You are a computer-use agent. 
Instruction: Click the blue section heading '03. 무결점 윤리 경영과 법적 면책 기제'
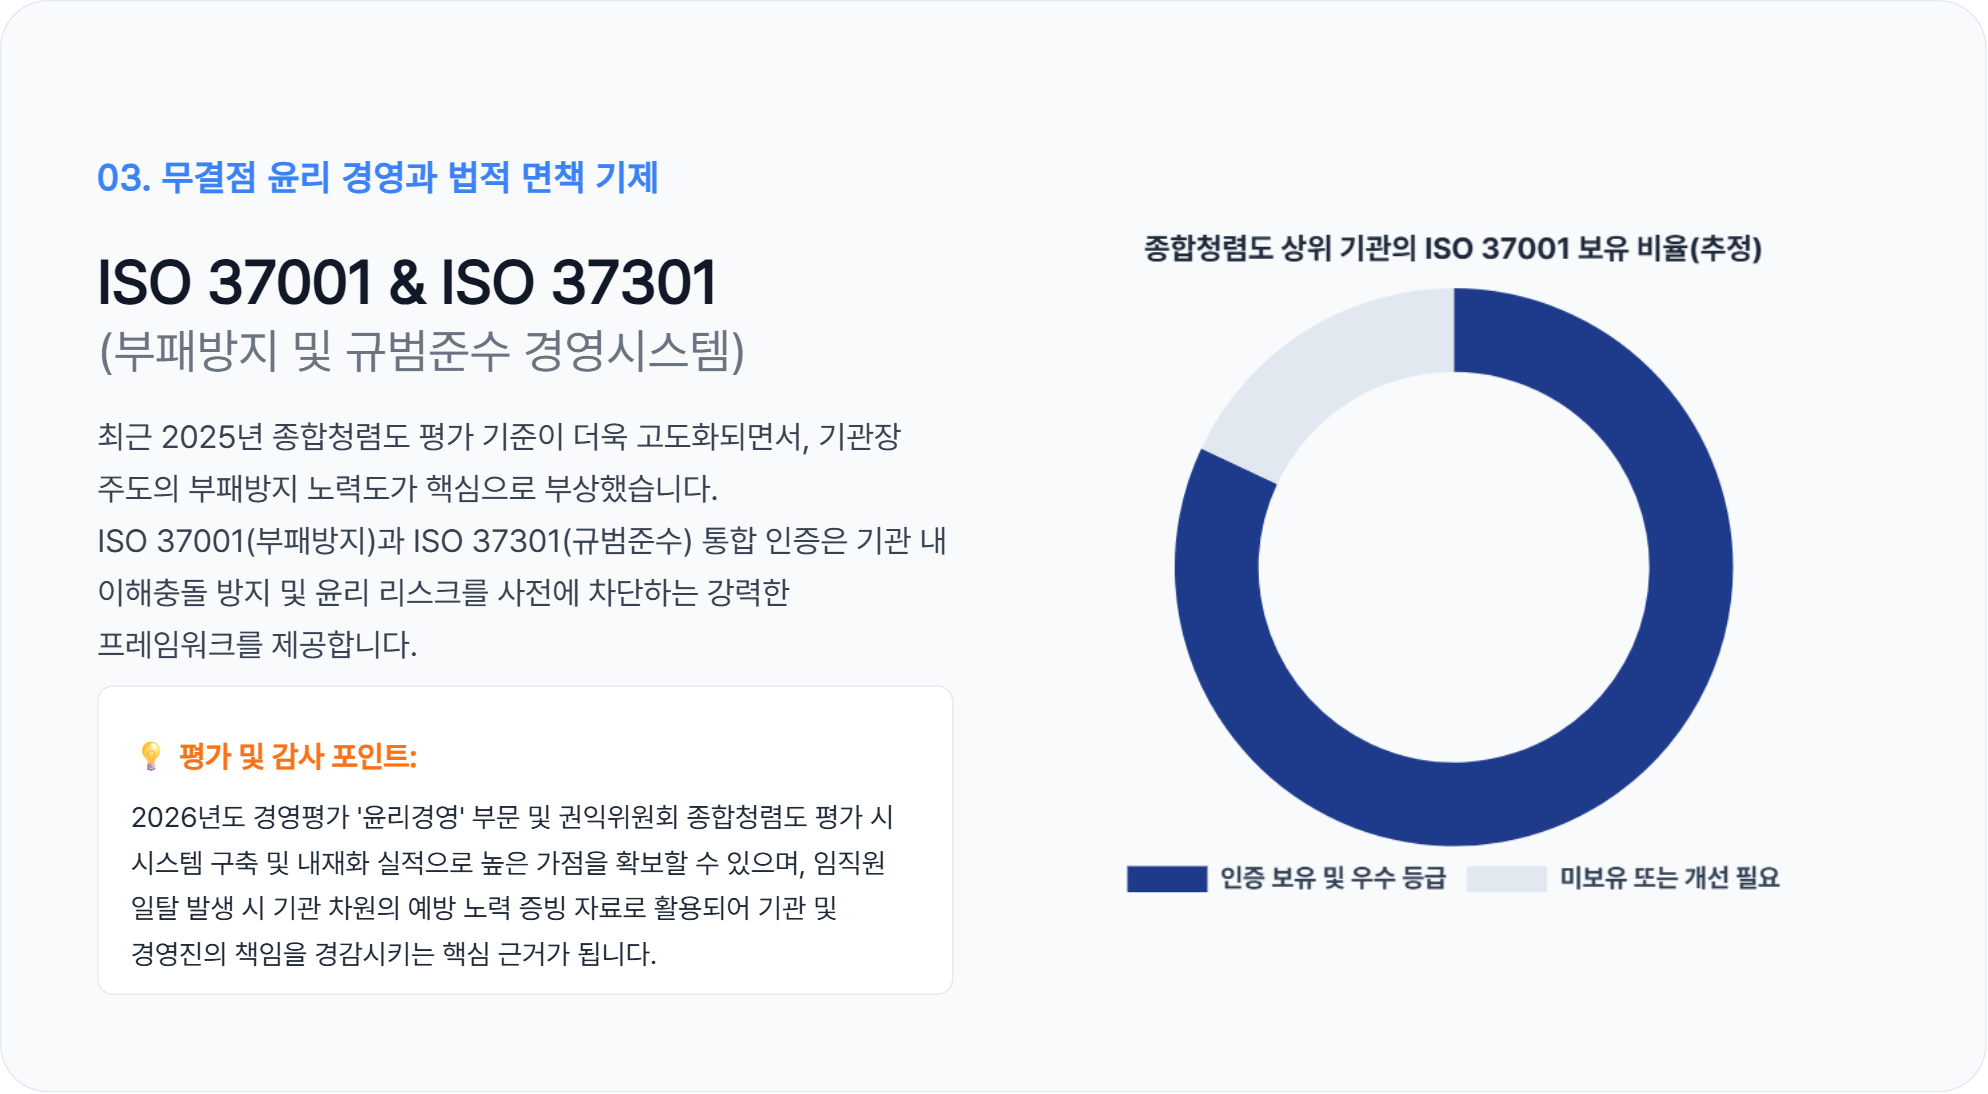[377, 178]
